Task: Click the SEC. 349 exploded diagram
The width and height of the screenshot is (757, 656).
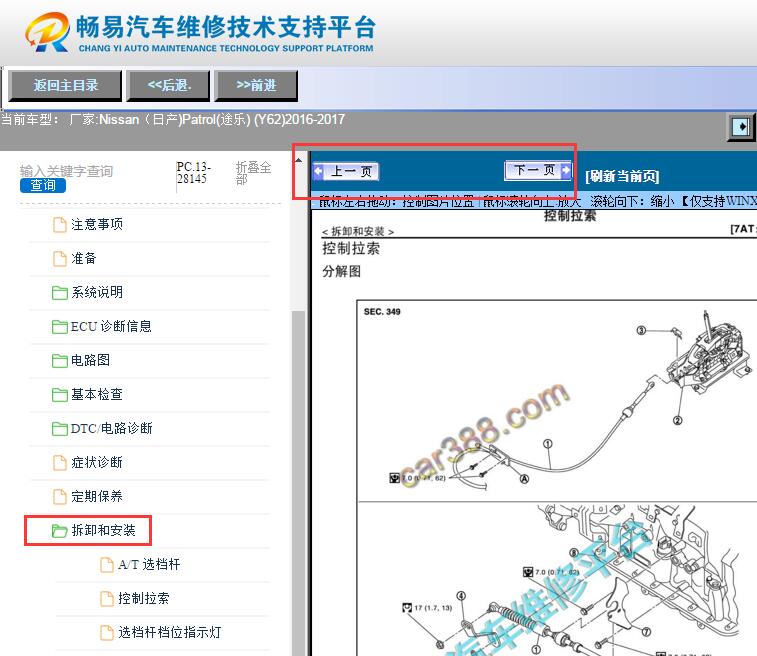Action: point(557,401)
